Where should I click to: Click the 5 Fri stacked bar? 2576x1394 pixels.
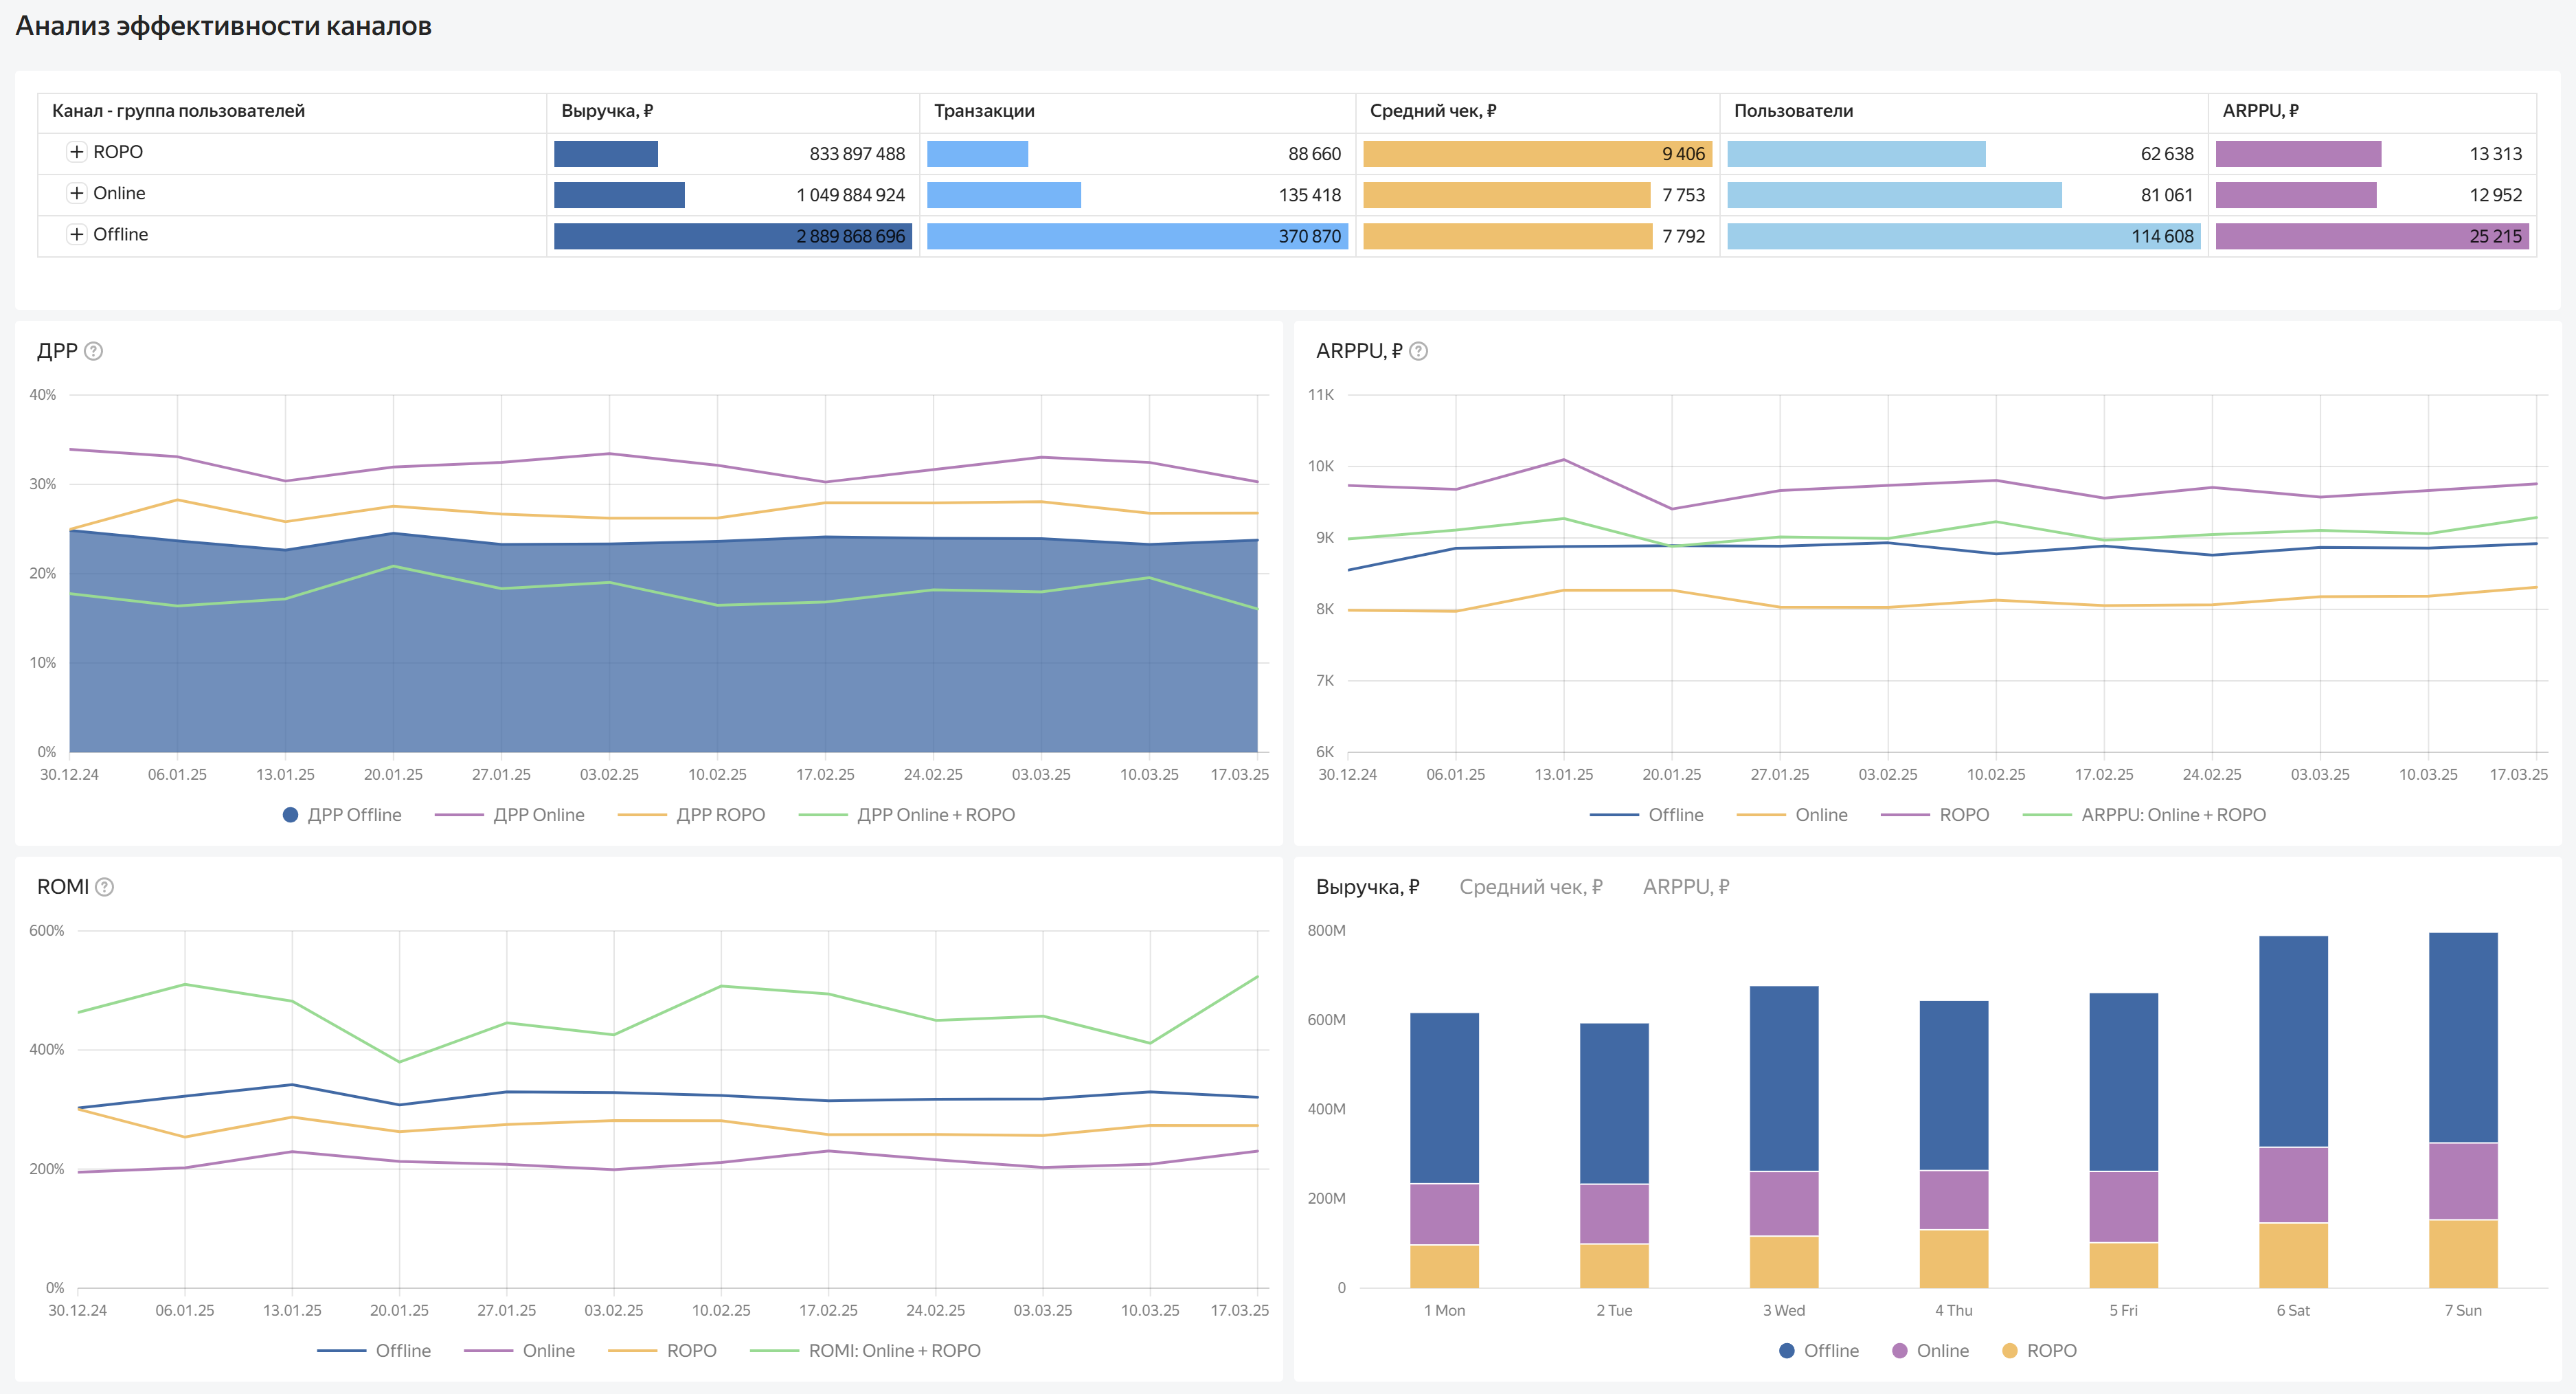coord(2124,1140)
